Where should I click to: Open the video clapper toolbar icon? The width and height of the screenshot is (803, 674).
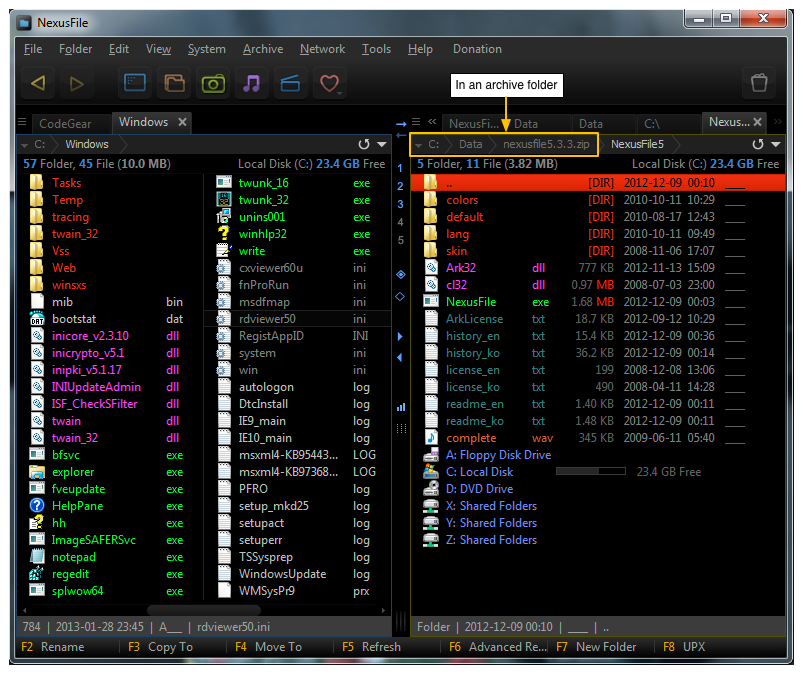[x=290, y=83]
